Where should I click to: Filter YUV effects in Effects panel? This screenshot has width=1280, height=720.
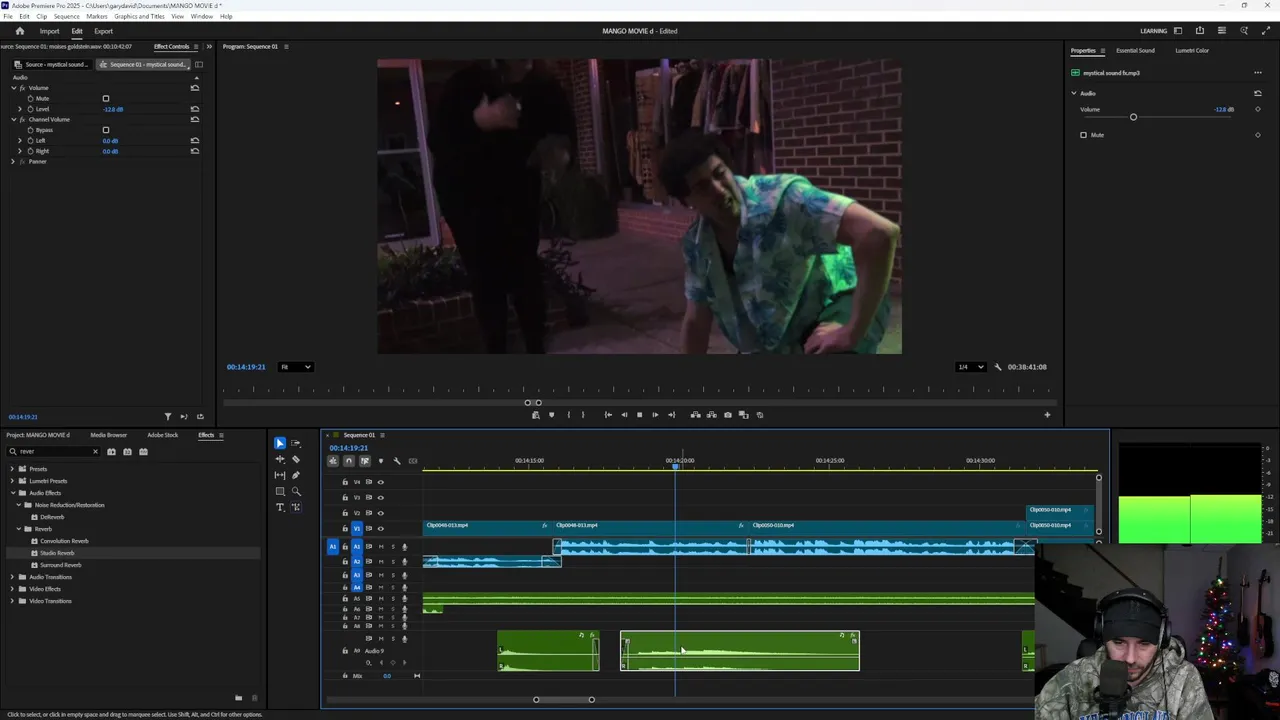(x=143, y=452)
